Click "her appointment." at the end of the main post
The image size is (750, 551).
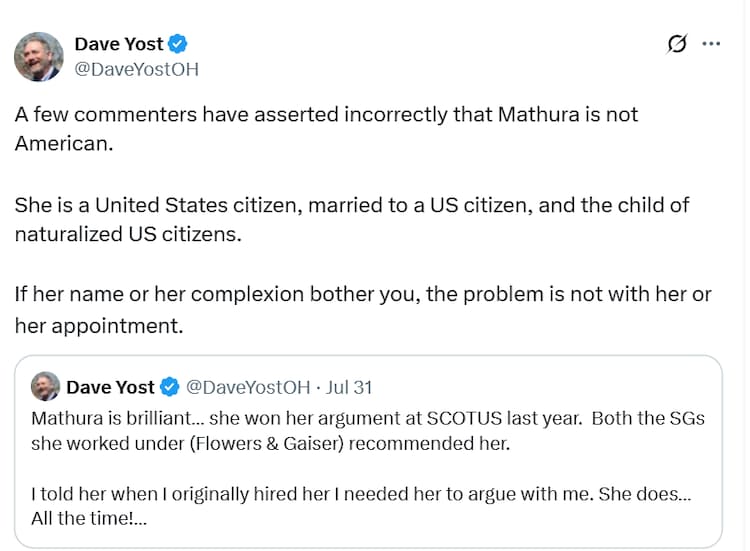tap(100, 326)
